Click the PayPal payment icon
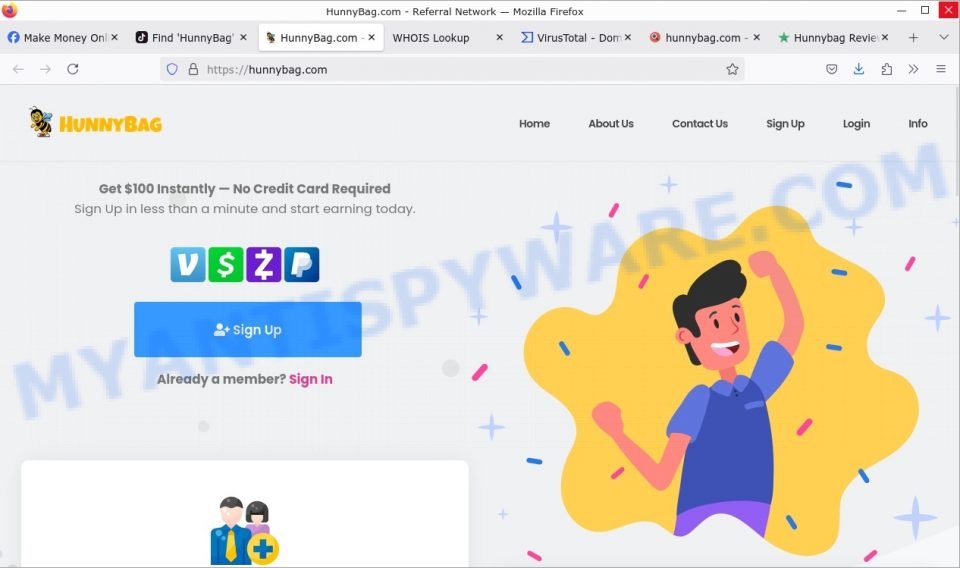Viewport: 960px width, 568px height. 301,264
